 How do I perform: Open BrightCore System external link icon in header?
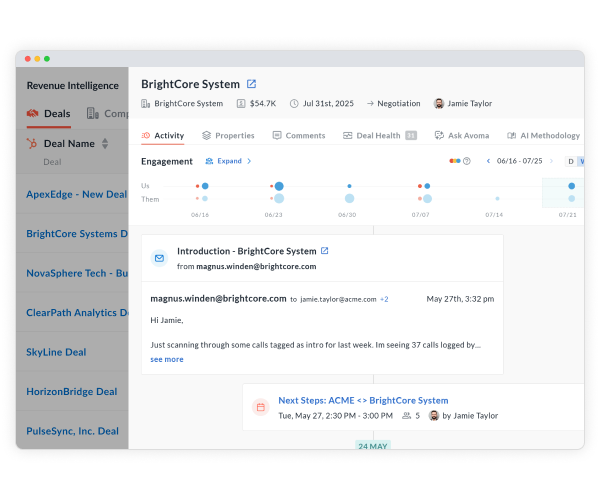coord(251,84)
